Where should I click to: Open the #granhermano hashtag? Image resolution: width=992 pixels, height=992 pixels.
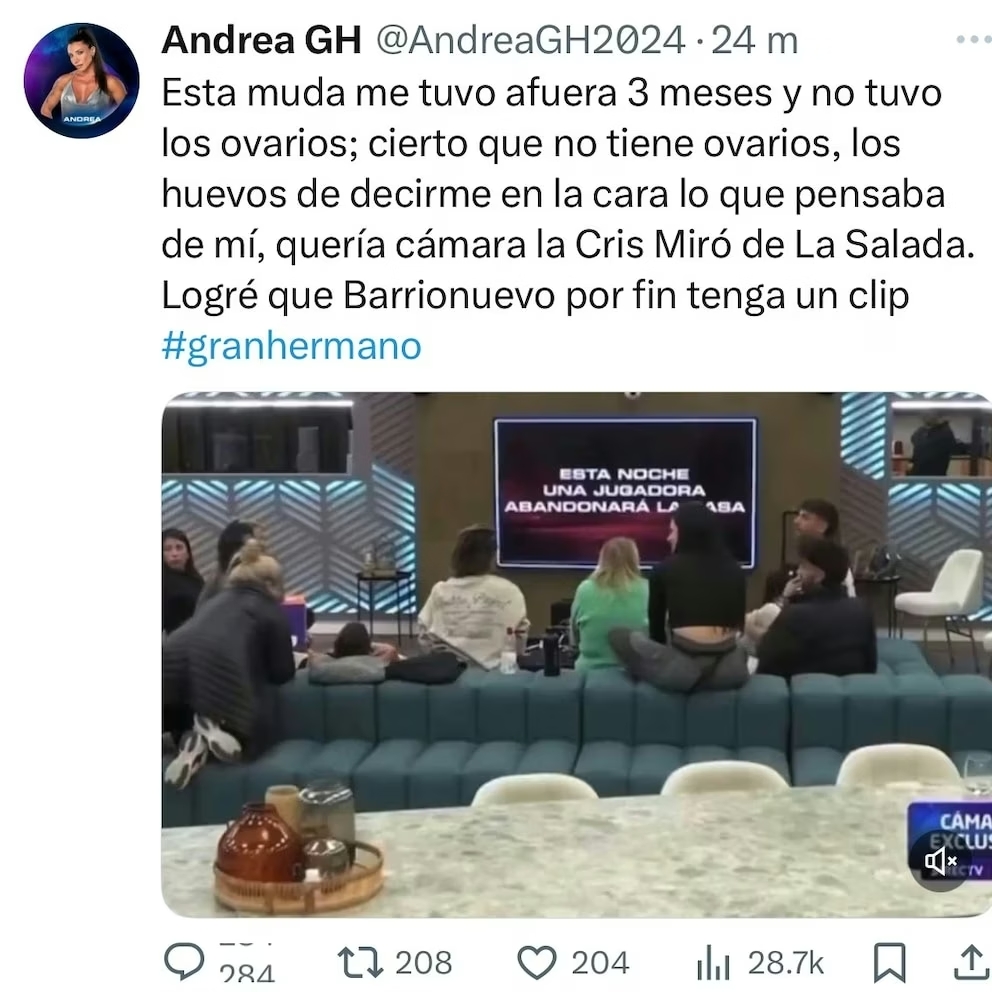tap(292, 347)
